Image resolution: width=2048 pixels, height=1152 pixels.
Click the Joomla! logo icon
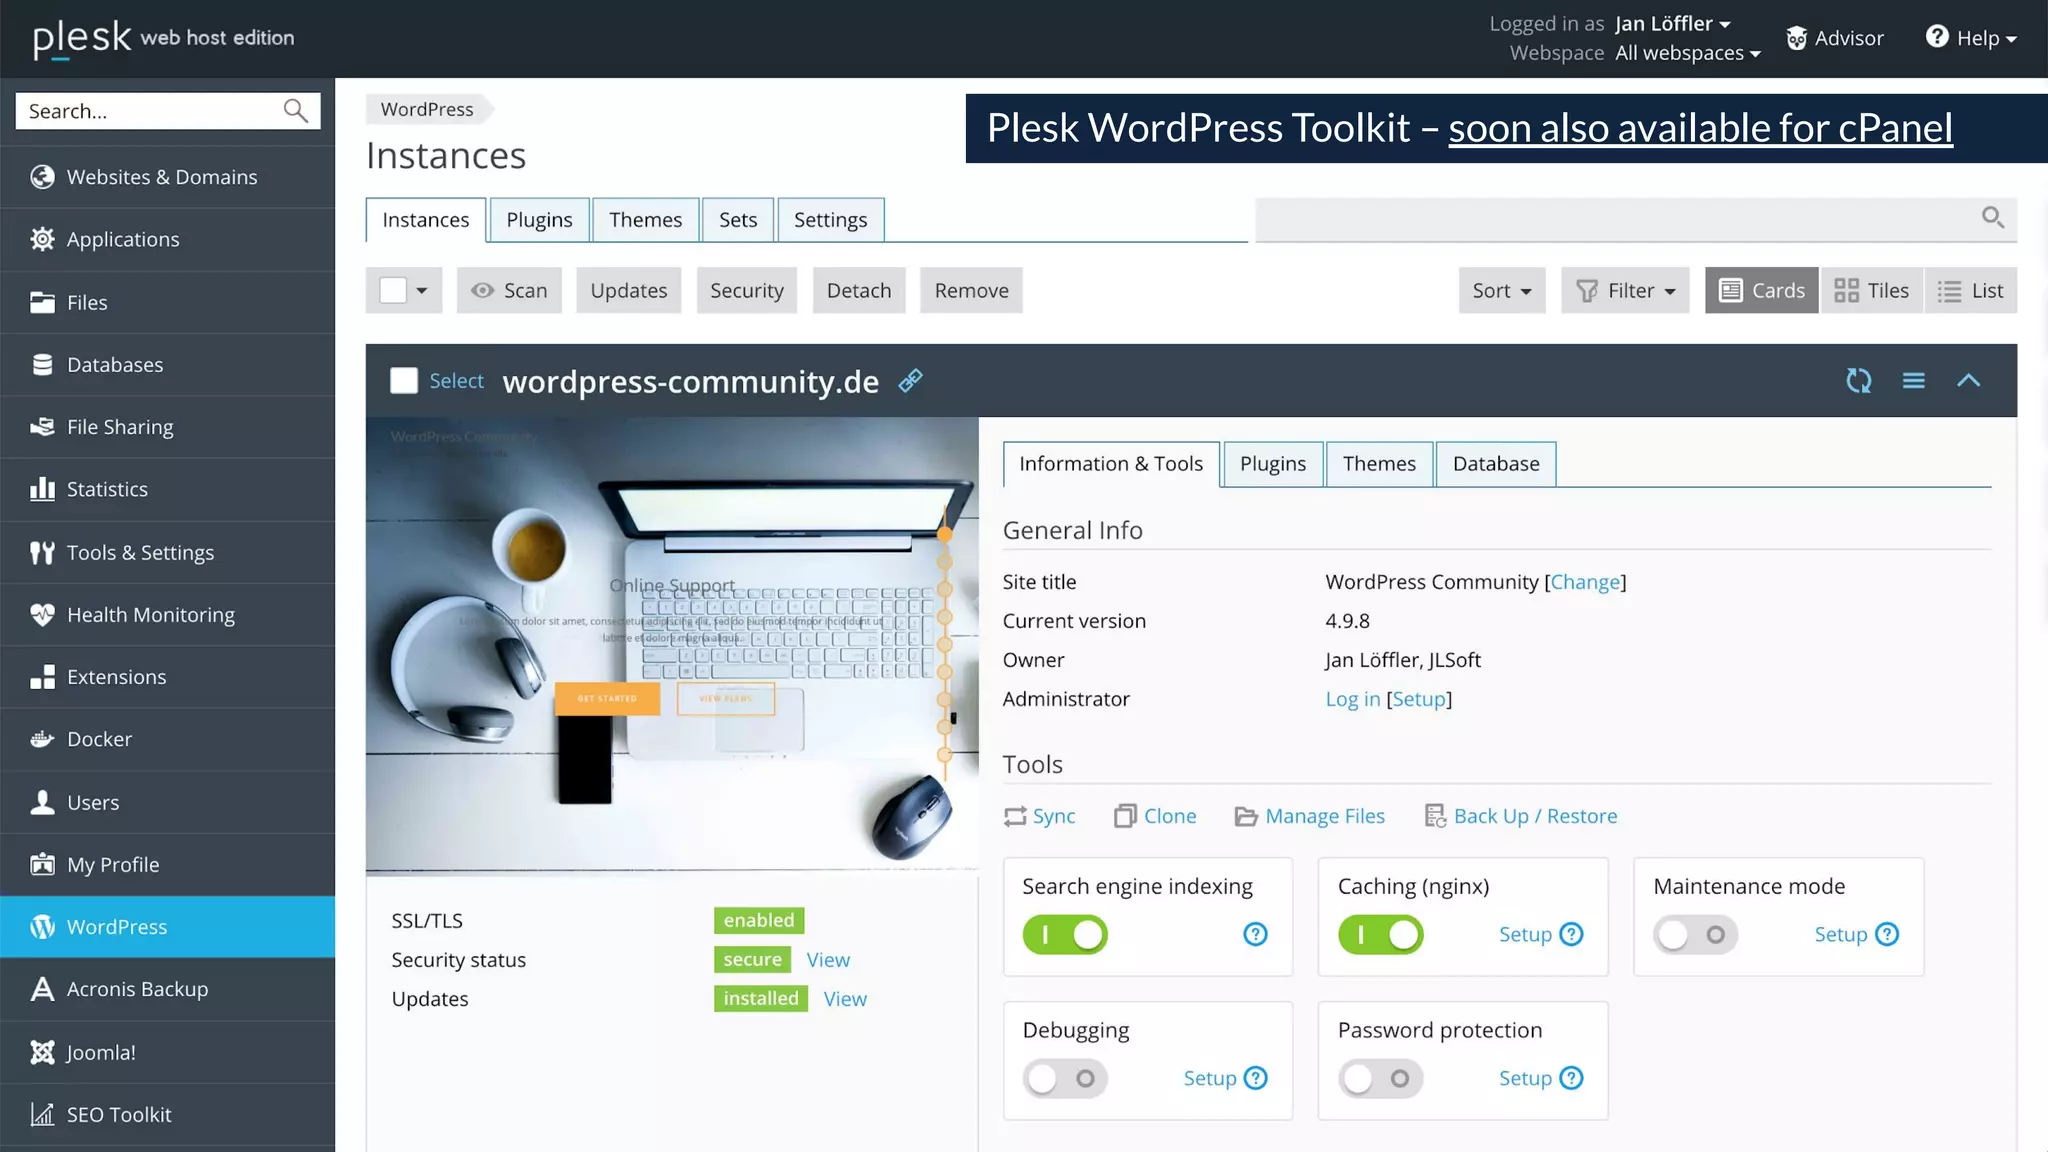pos(42,1052)
